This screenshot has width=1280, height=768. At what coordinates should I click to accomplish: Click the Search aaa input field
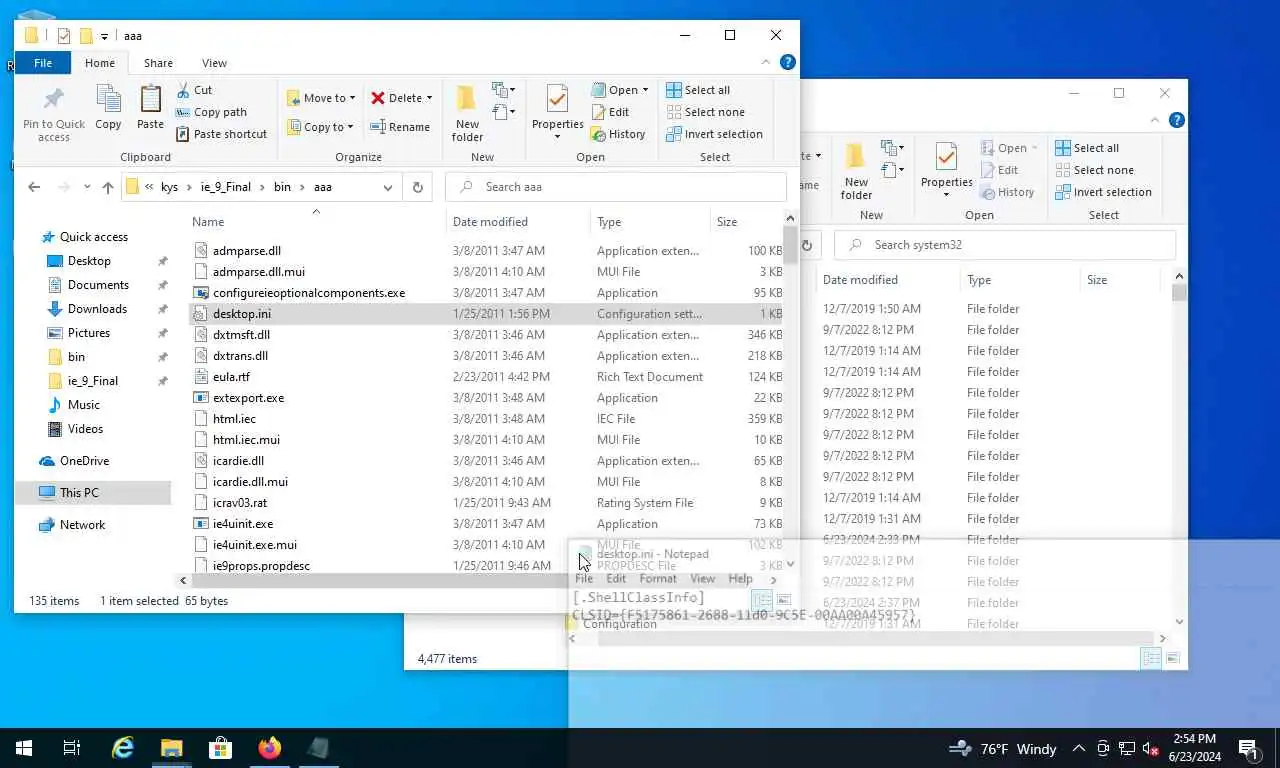point(616,187)
